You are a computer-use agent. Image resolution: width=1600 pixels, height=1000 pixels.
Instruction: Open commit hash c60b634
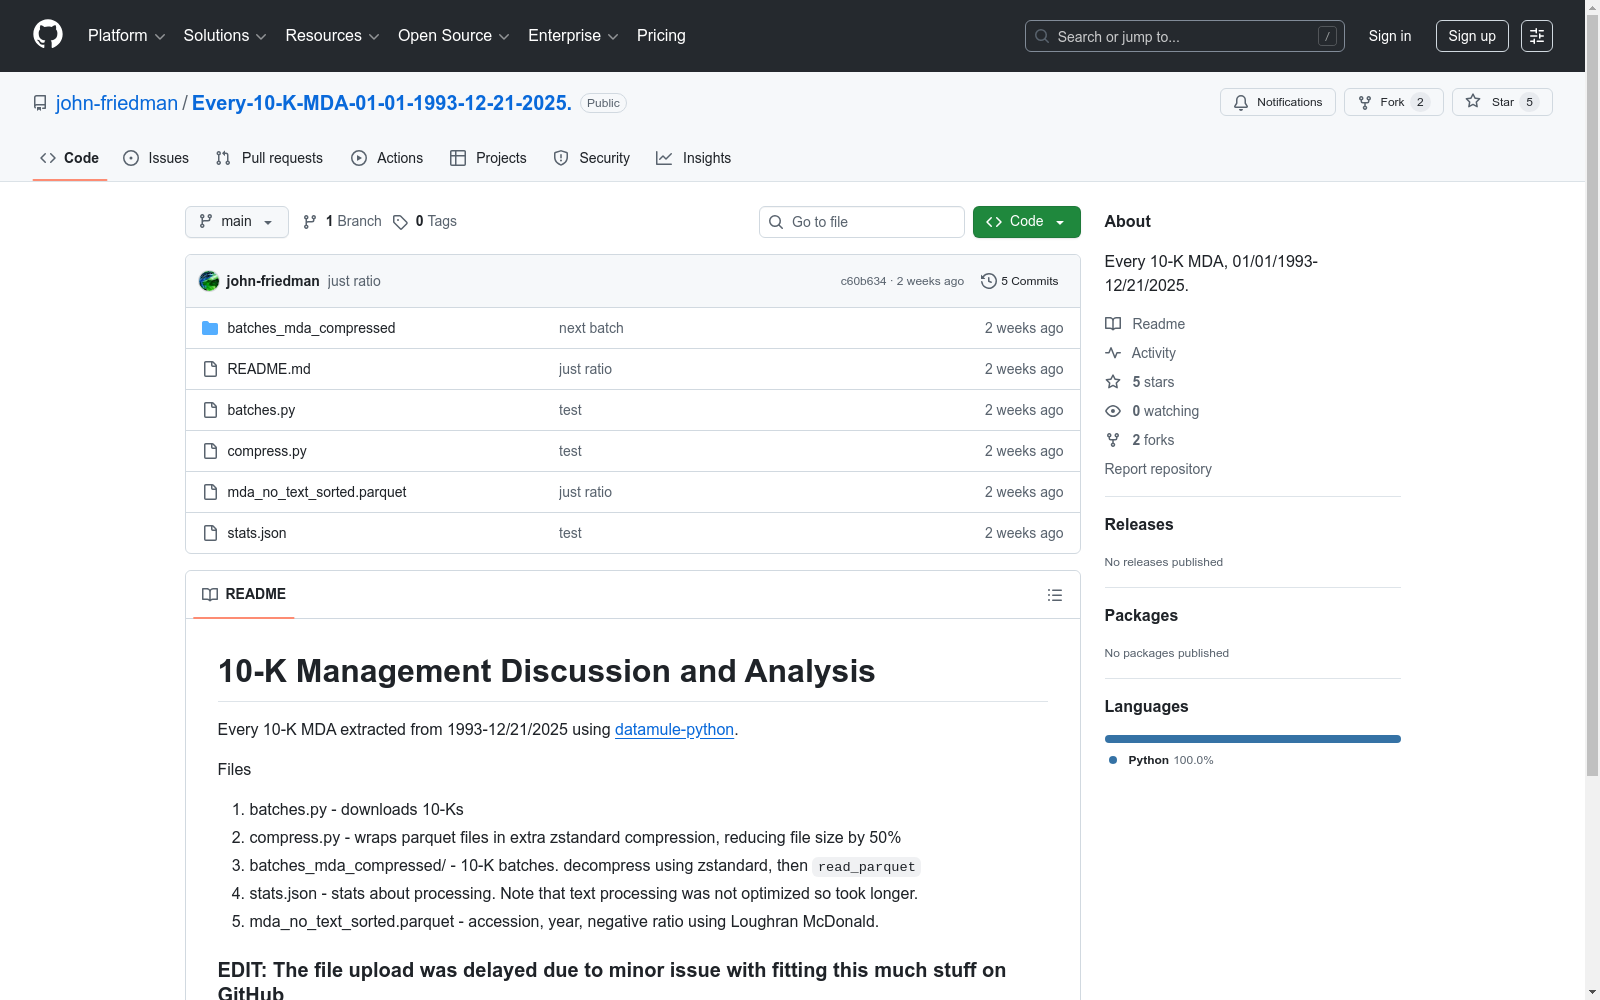tap(863, 281)
